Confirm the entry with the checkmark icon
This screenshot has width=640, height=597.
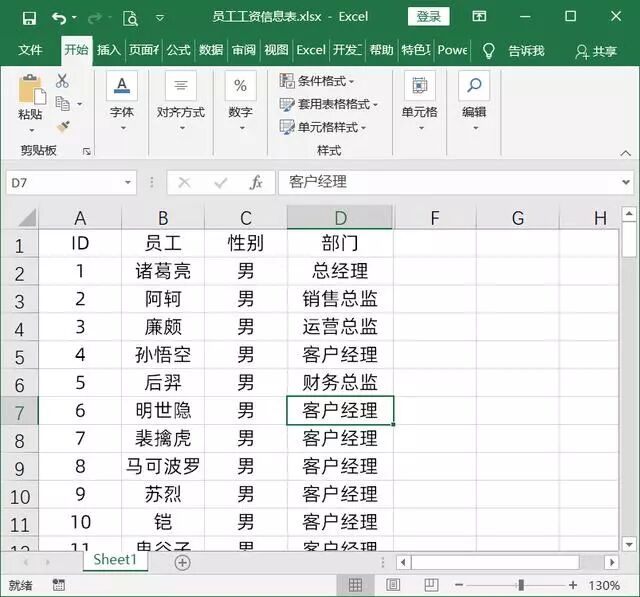[x=220, y=183]
